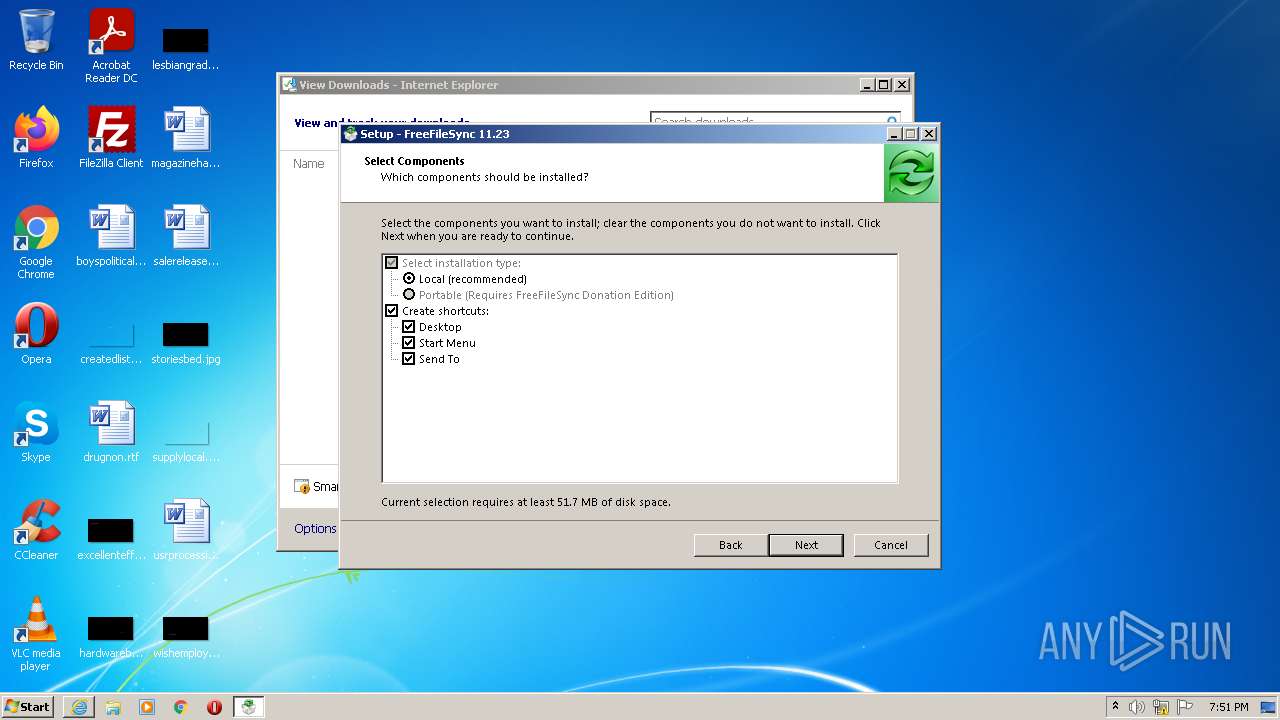Image resolution: width=1280 pixels, height=720 pixels.
Task: Open the Windows Start menu
Action: (28, 707)
